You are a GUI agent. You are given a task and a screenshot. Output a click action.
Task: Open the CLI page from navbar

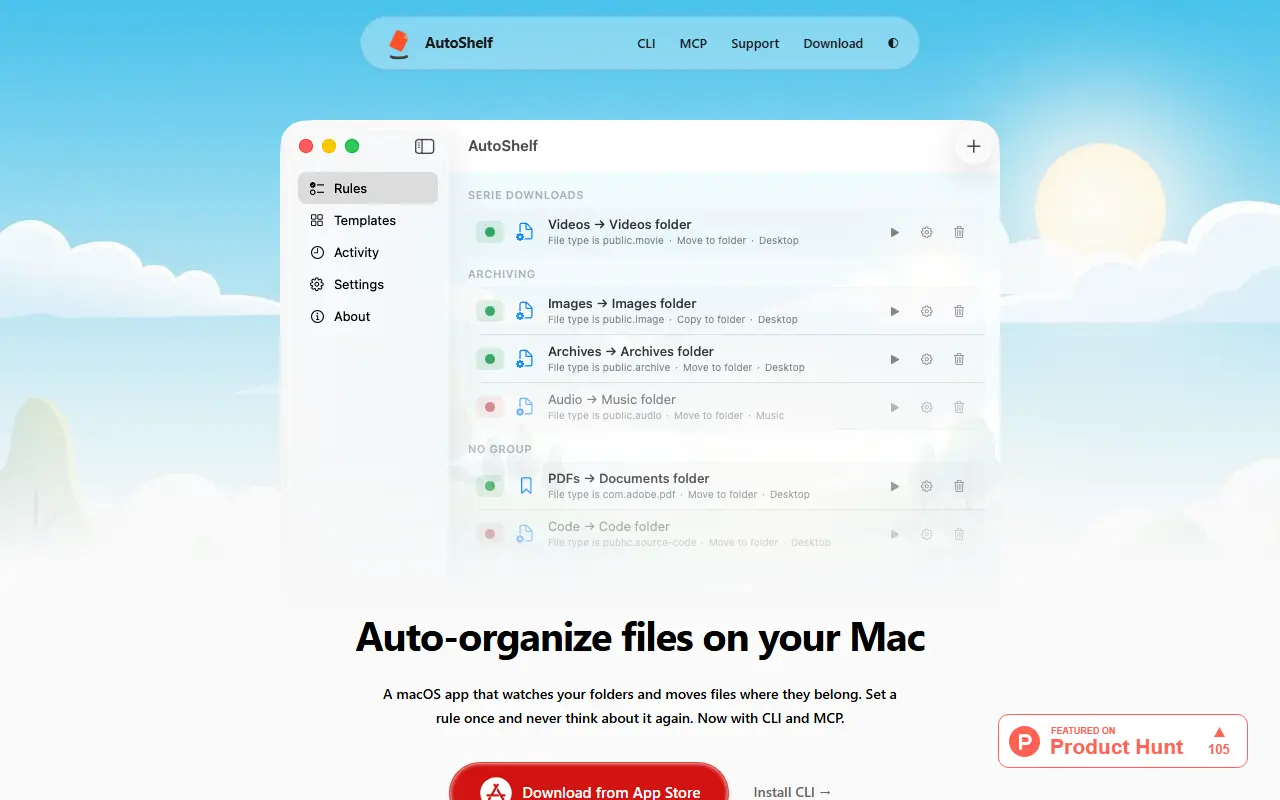click(646, 43)
